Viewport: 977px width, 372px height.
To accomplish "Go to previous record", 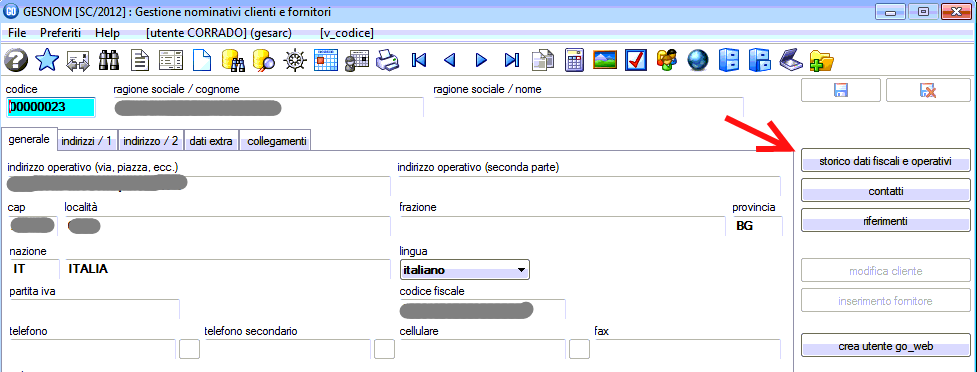I will click(x=450, y=60).
